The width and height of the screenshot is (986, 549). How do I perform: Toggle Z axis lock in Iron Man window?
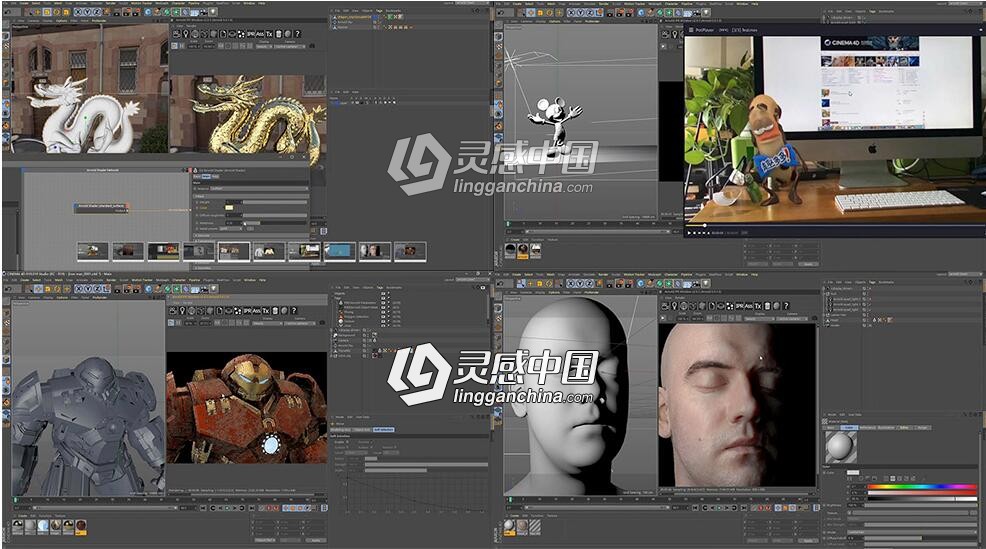click(97, 289)
